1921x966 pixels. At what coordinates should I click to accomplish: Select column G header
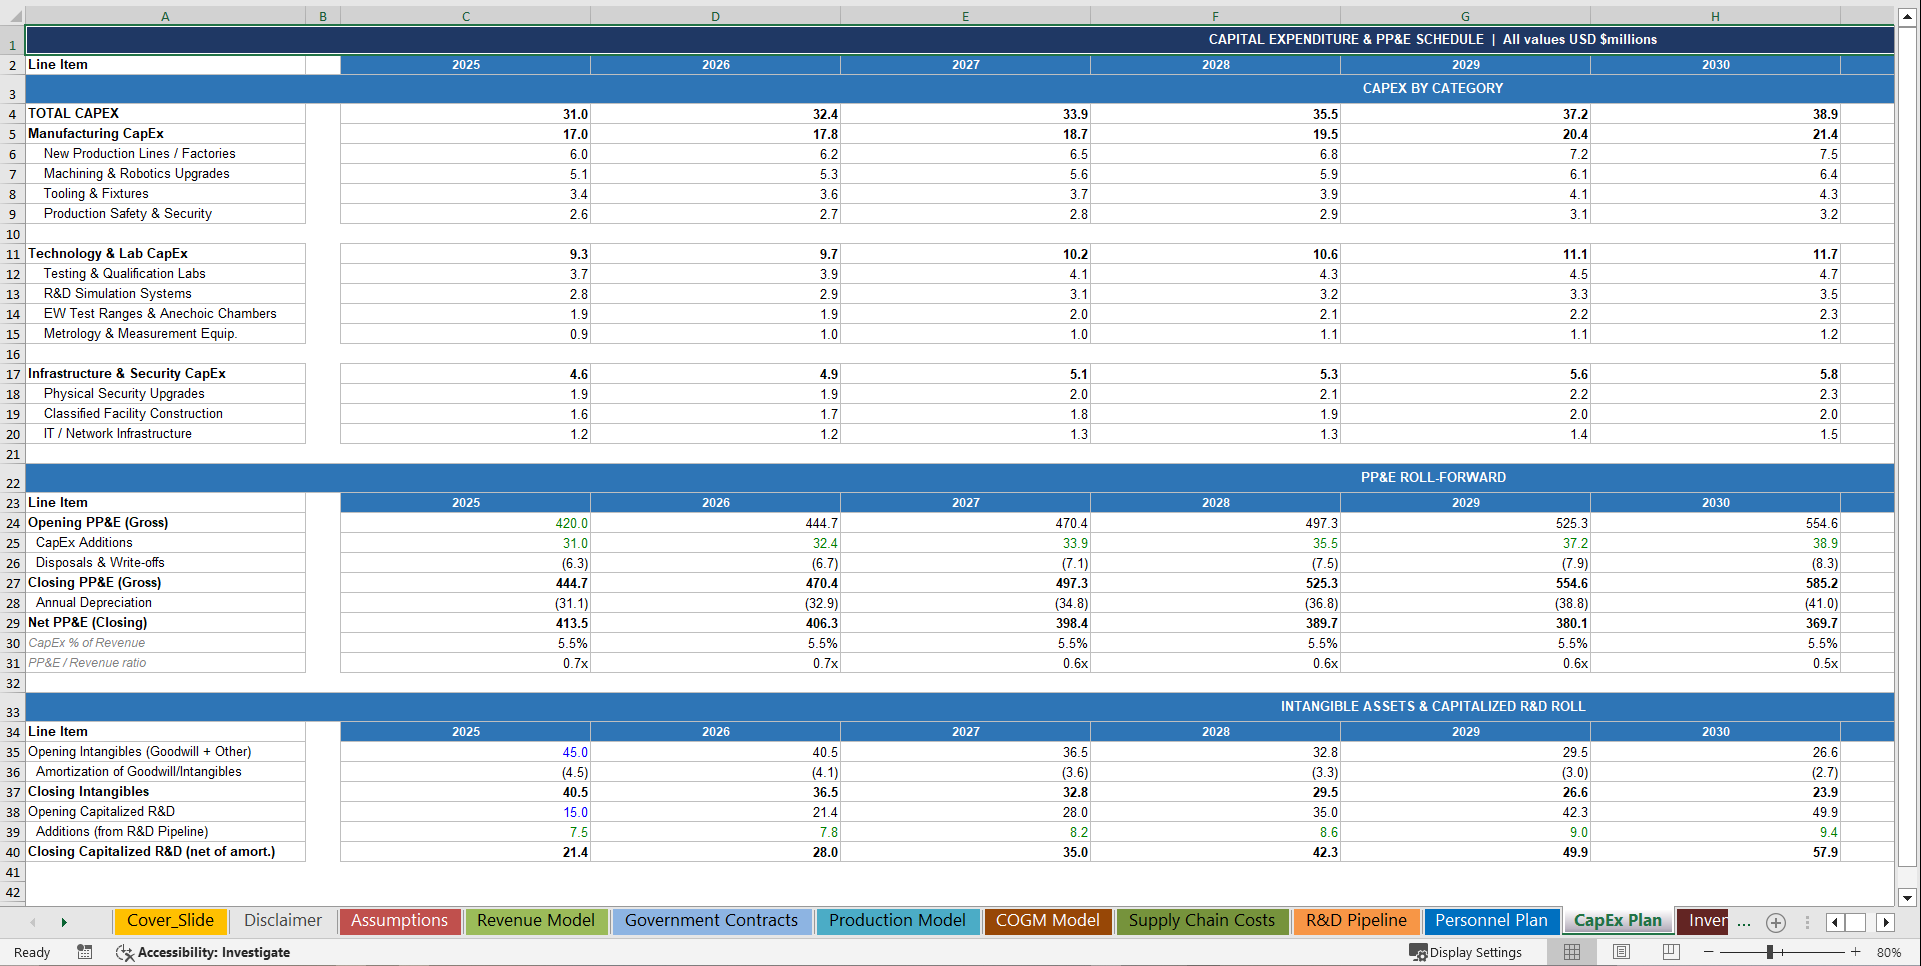click(1464, 16)
